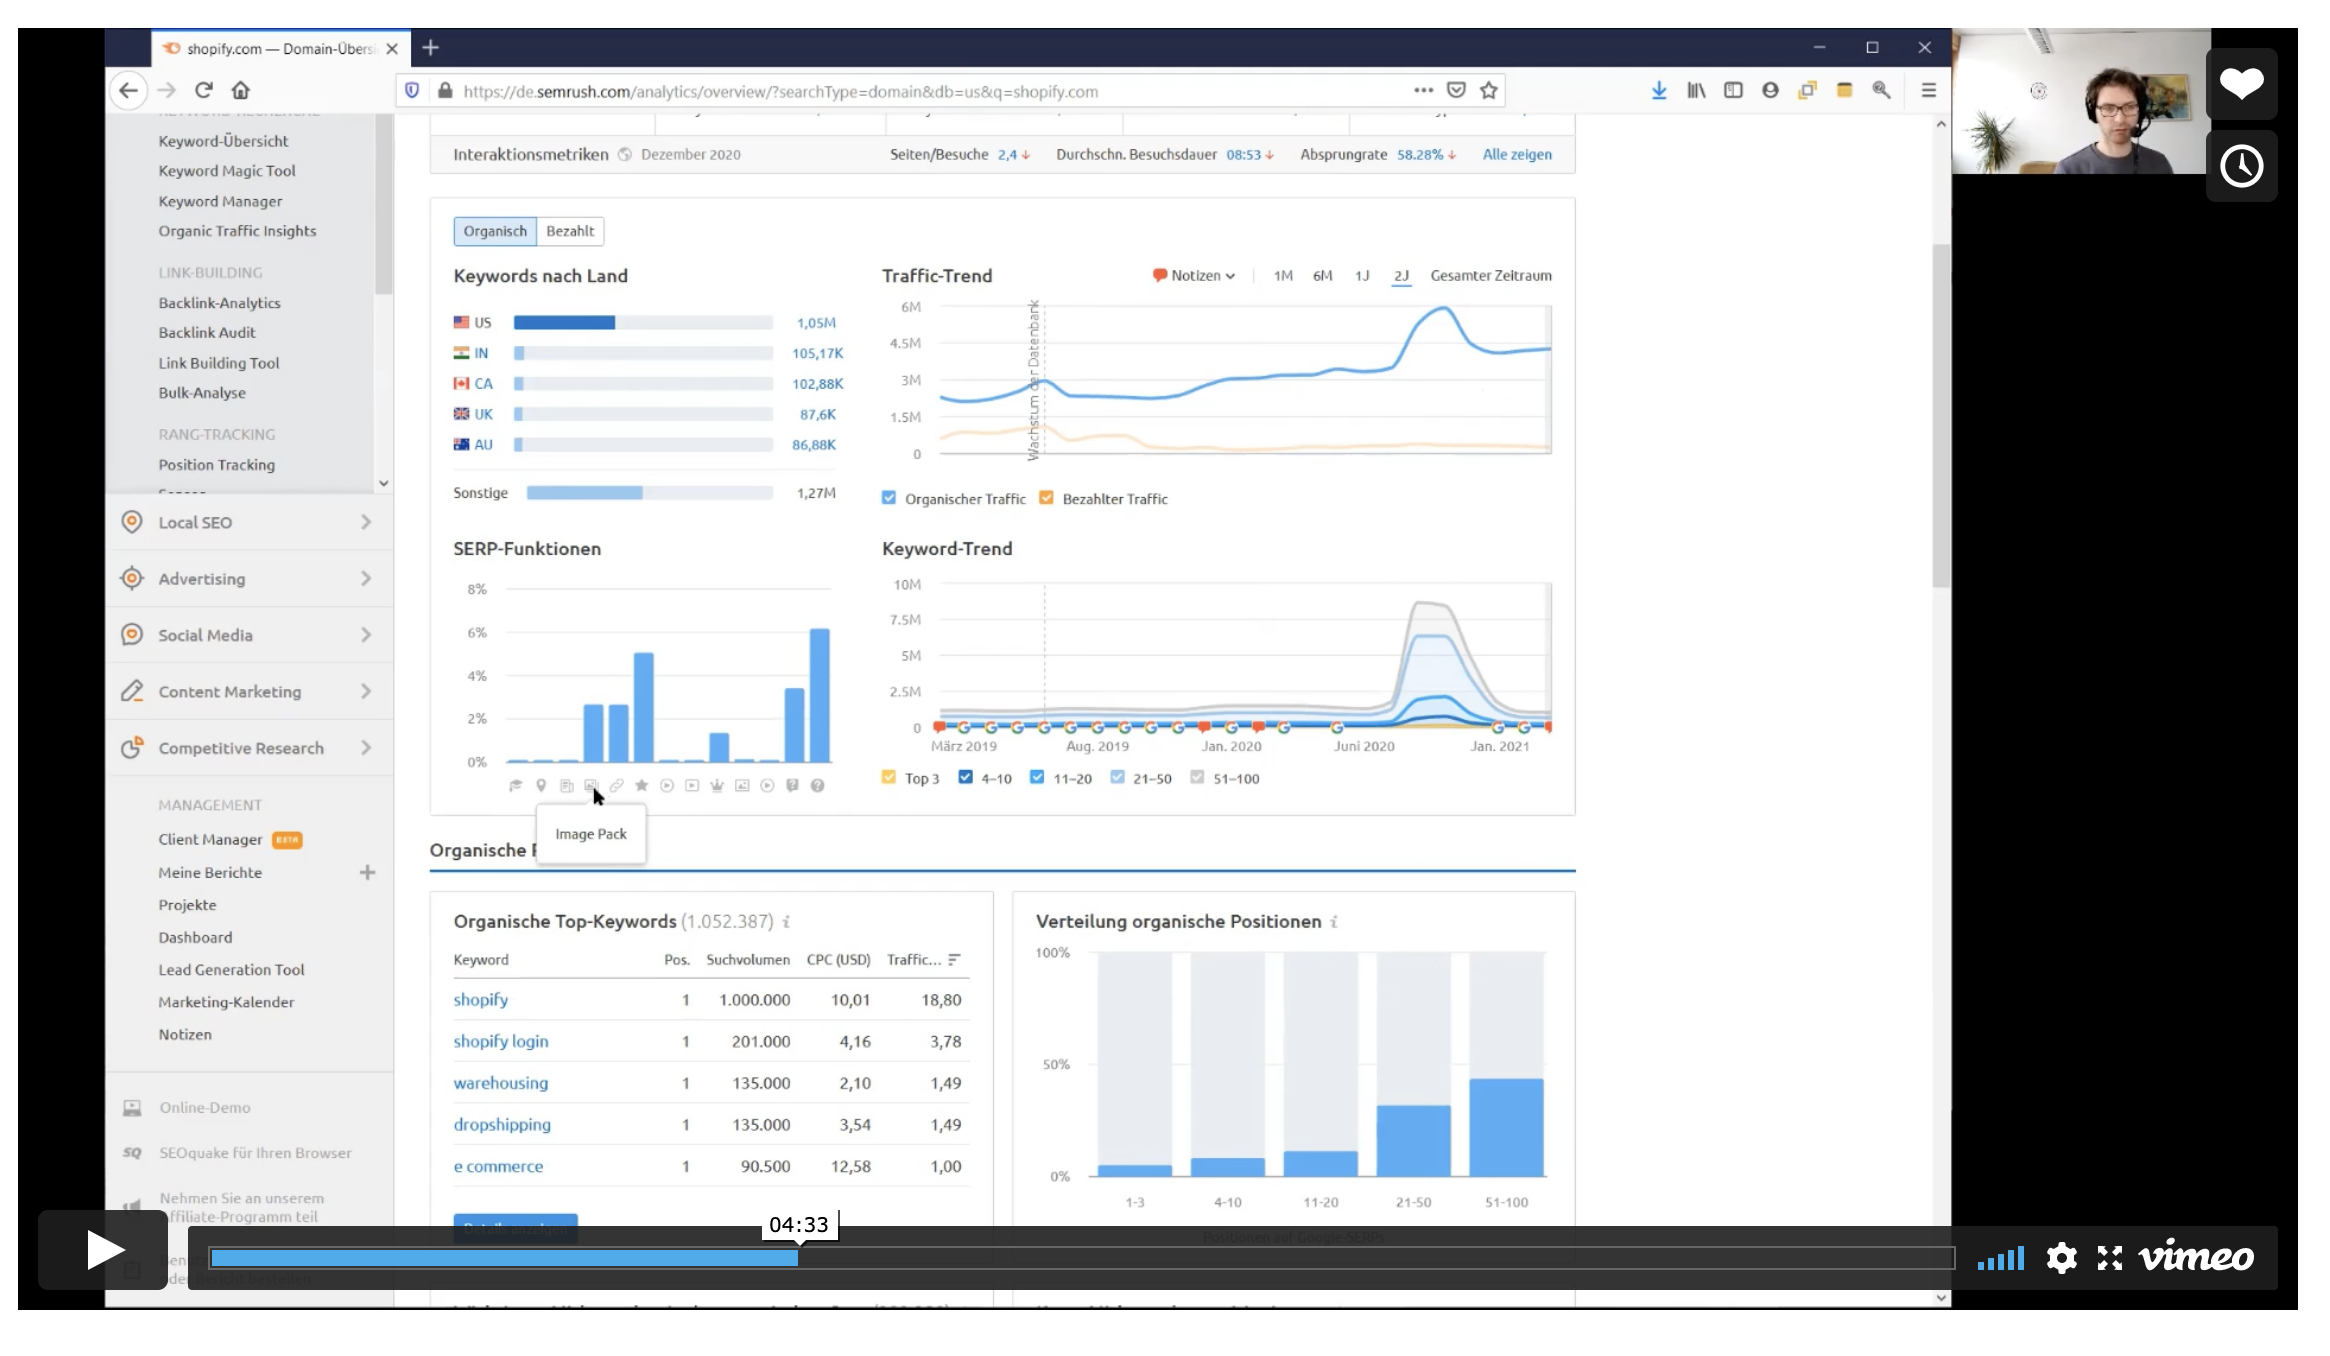Click info icon beside Organische Top-Keywords
The height and width of the screenshot is (1356, 2330).
pyautogui.click(x=786, y=922)
